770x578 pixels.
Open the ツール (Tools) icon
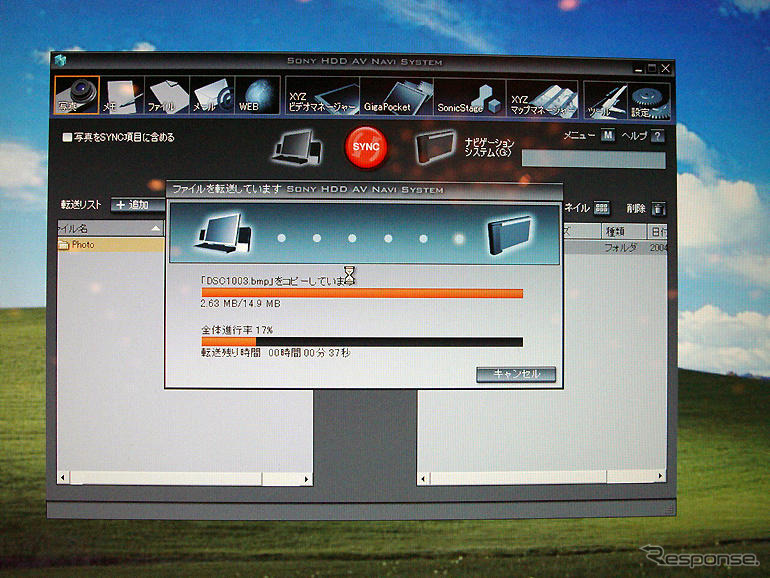coord(606,101)
